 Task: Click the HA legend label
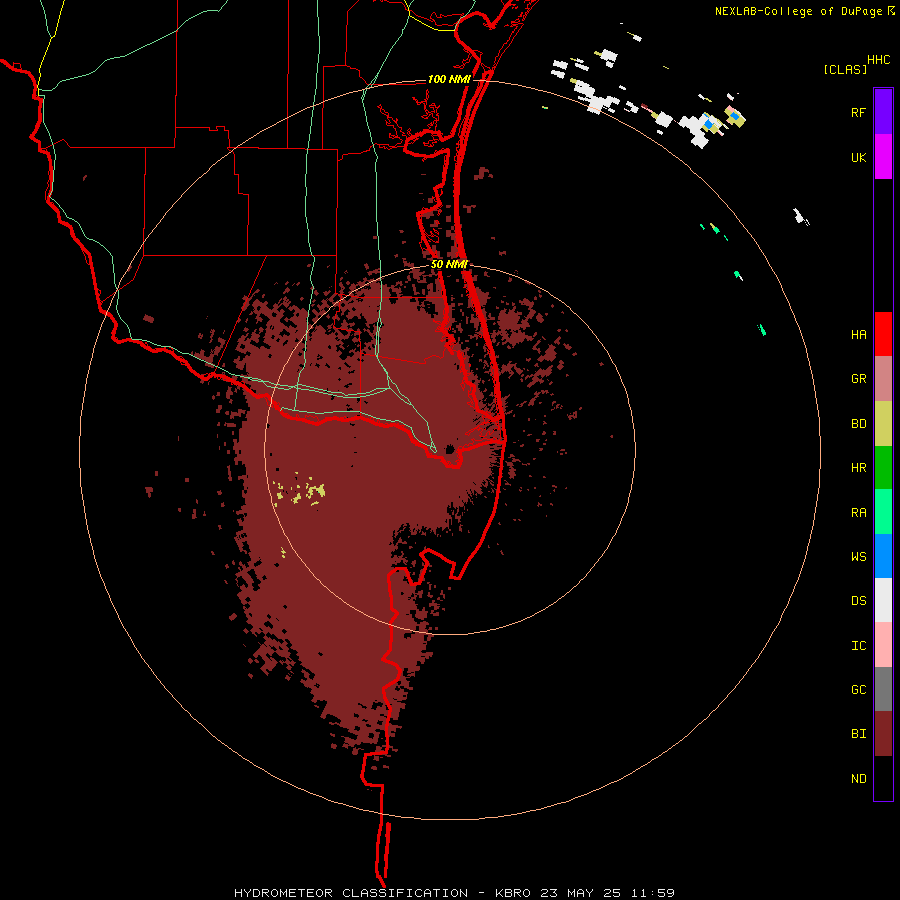pyautogui.click(x=858, y=335)
